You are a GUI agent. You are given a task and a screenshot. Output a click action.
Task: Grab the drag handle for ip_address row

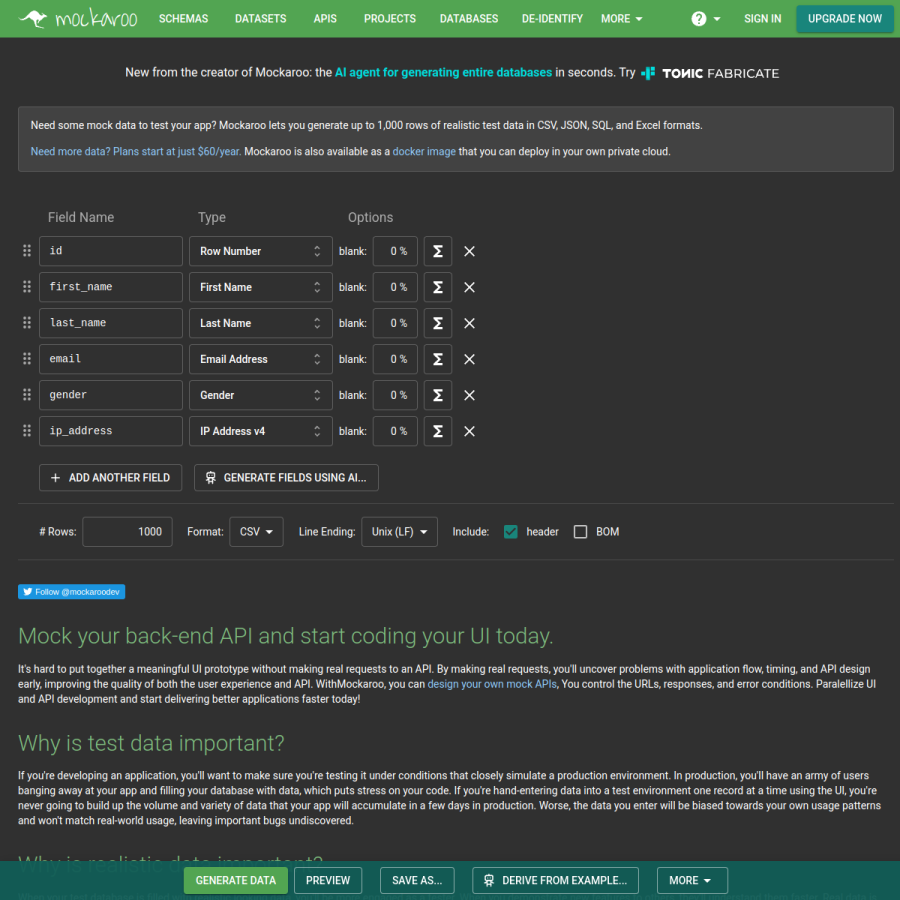pos(26,431)
